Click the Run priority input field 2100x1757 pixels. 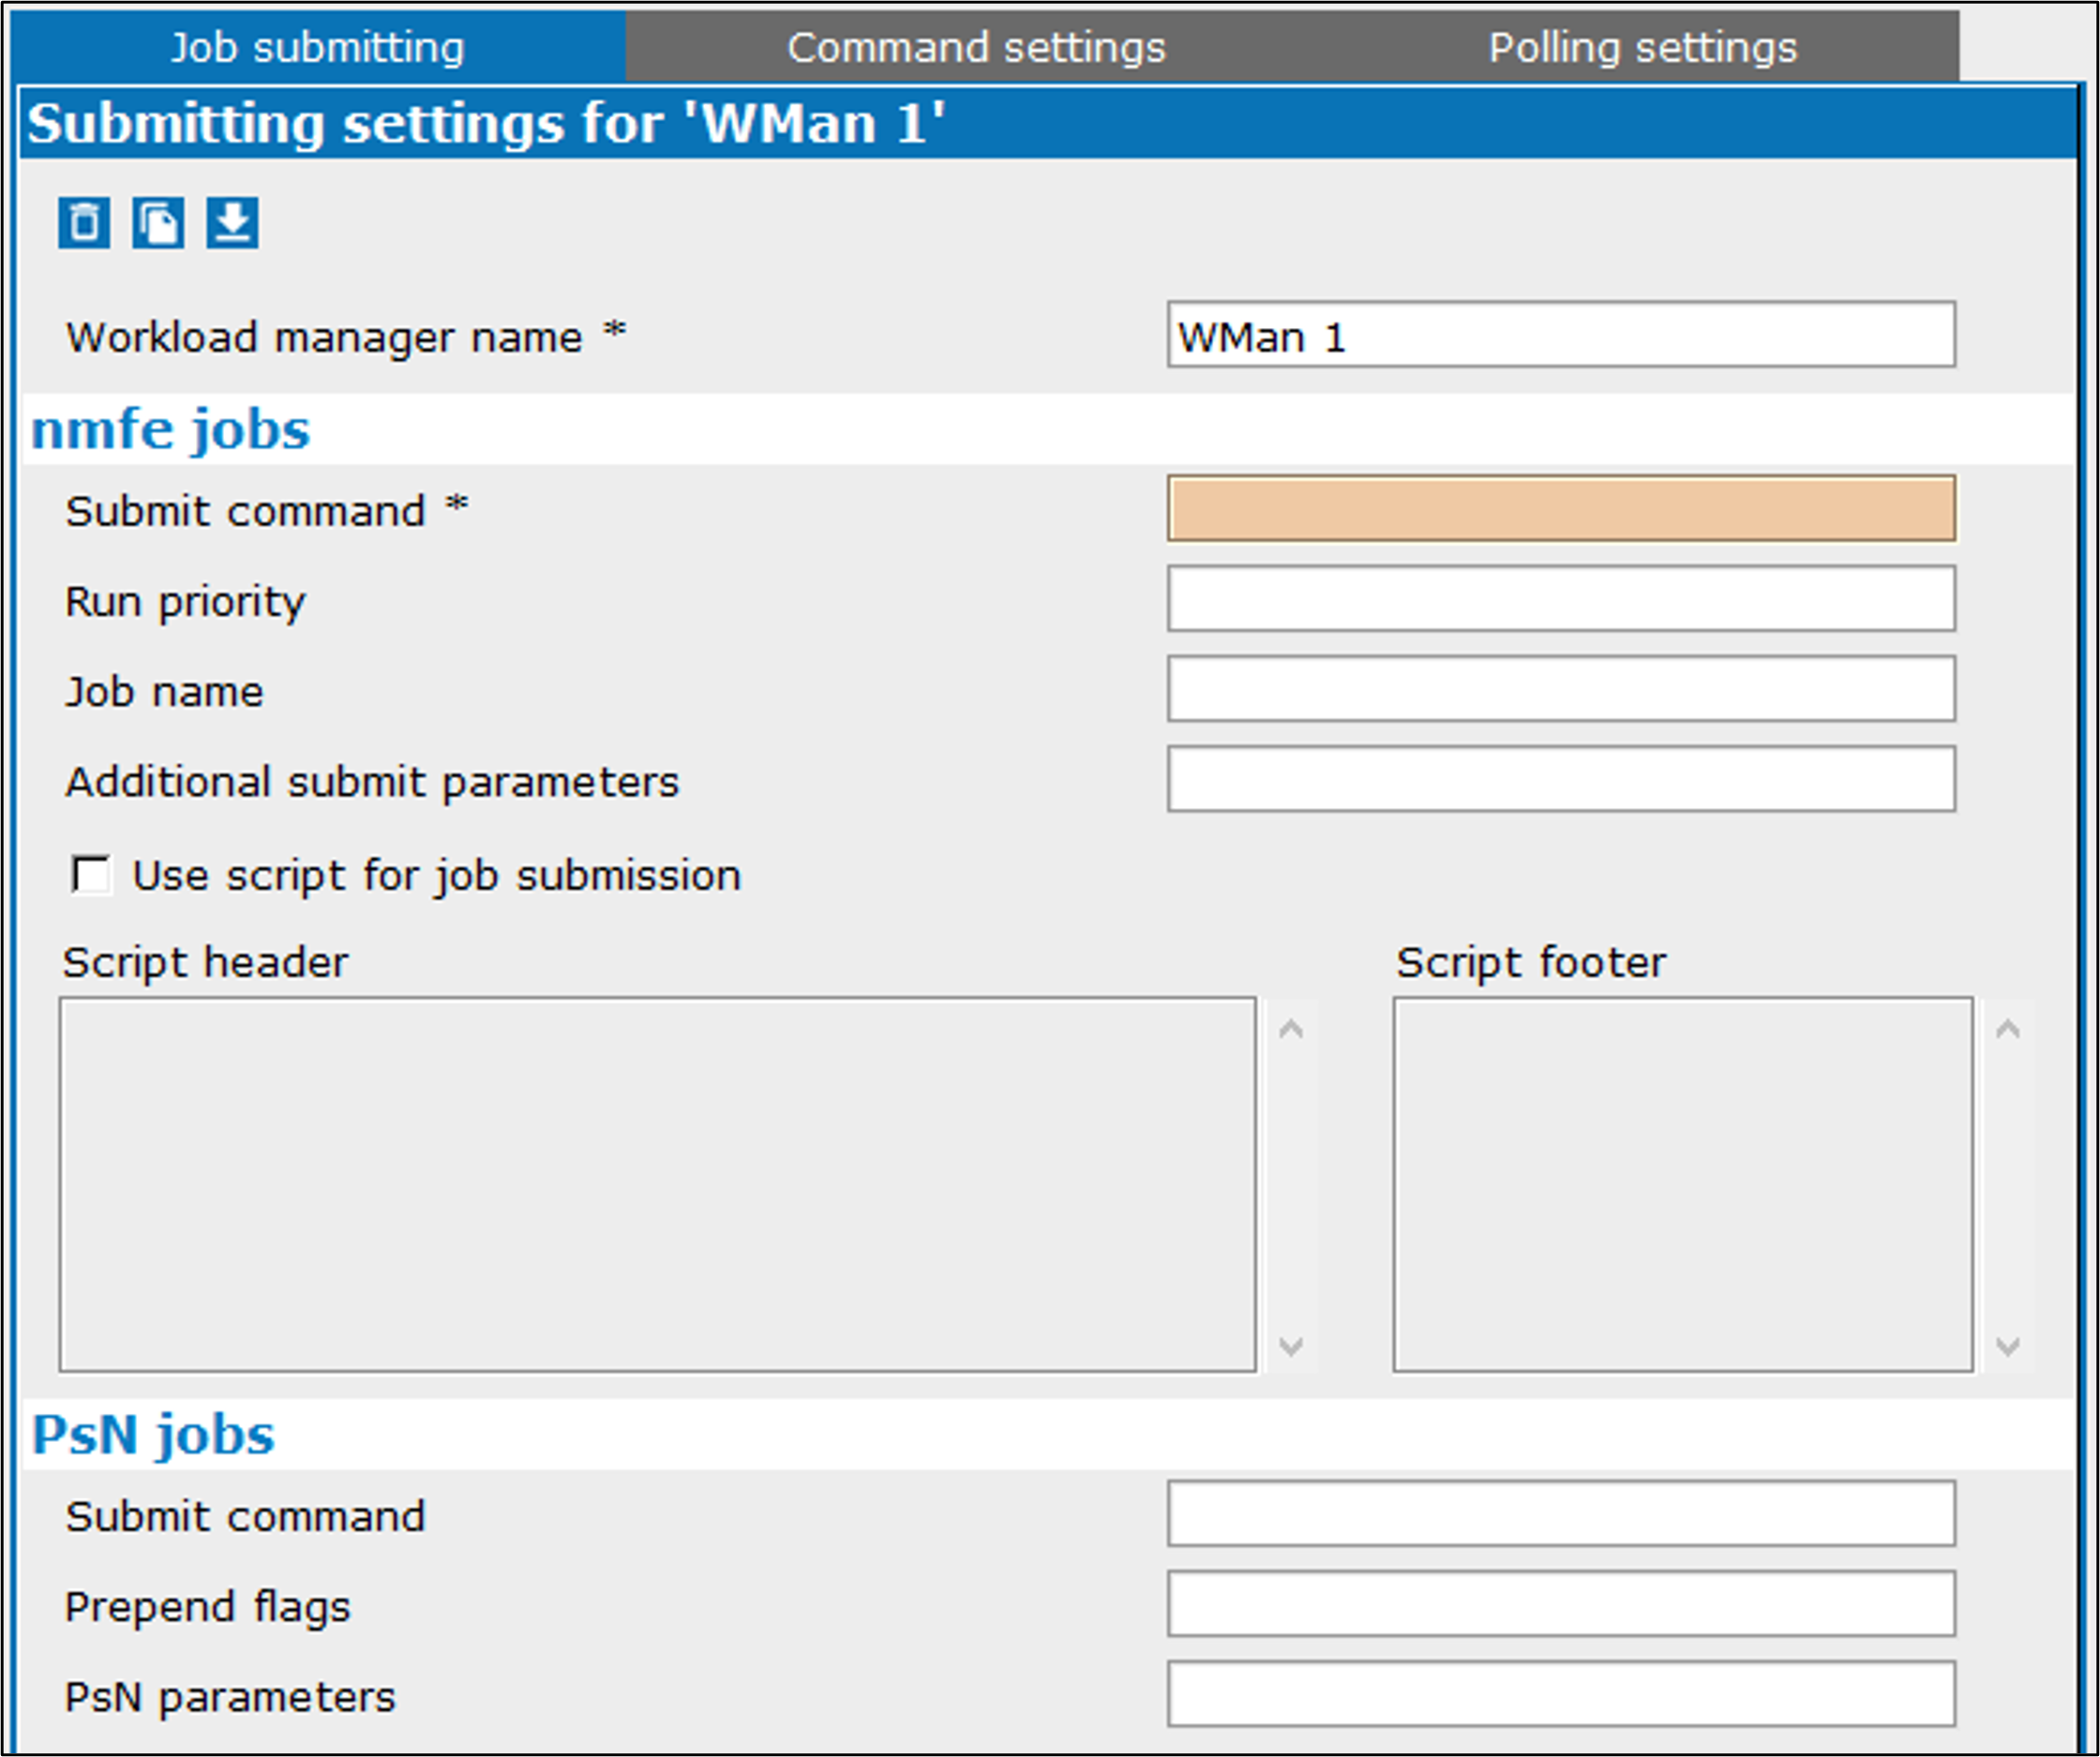click(x=1561, y=599)
